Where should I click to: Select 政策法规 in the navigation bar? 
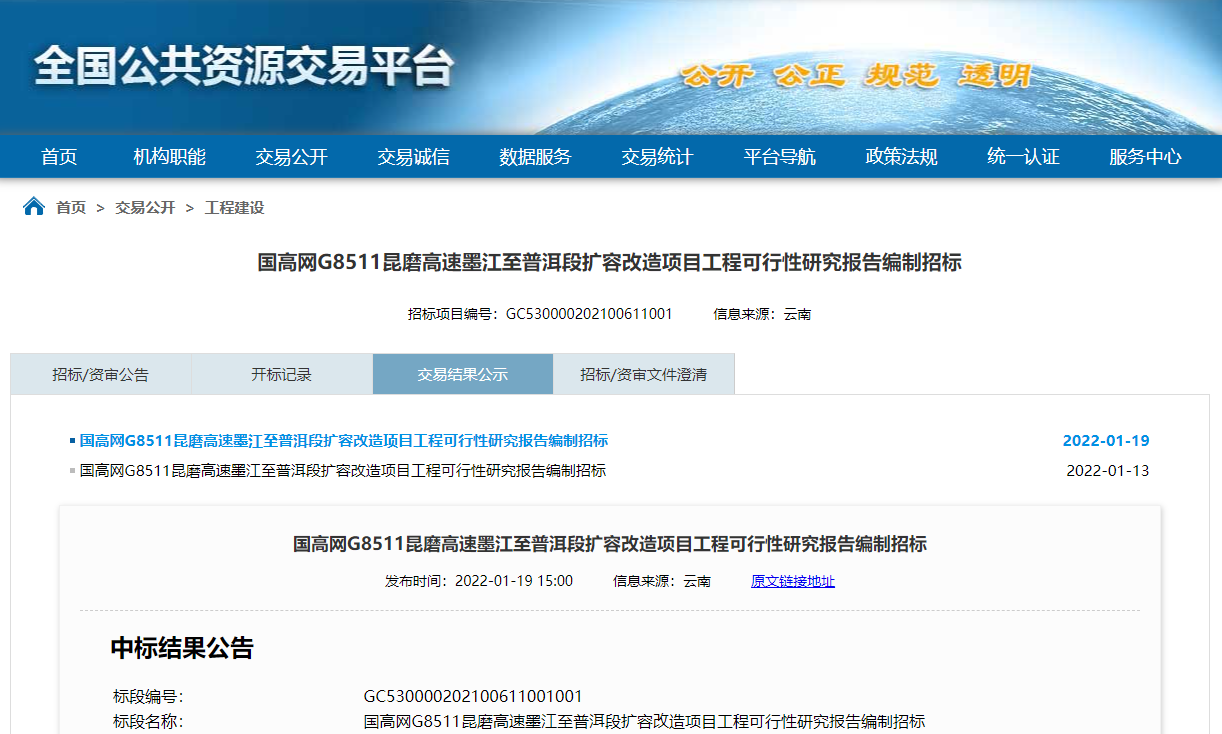[x=901, y=157]
